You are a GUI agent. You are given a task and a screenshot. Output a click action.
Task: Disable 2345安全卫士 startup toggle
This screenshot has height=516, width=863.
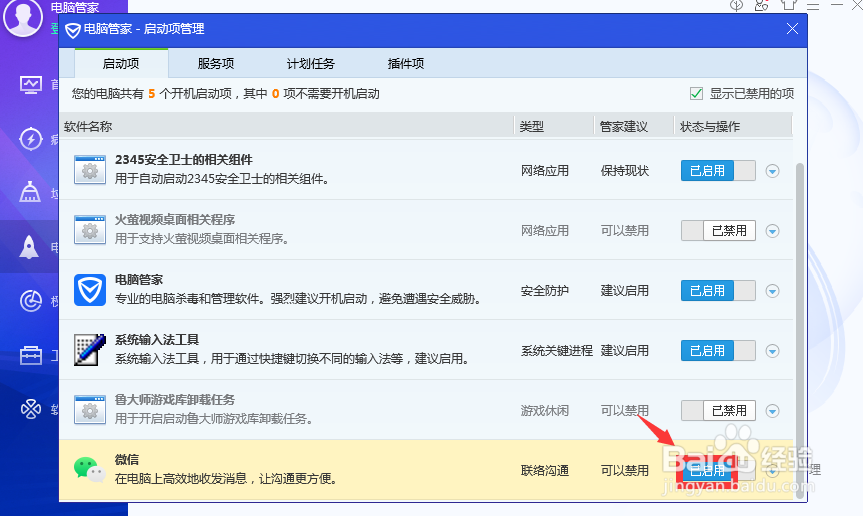(x=718, y=171)
